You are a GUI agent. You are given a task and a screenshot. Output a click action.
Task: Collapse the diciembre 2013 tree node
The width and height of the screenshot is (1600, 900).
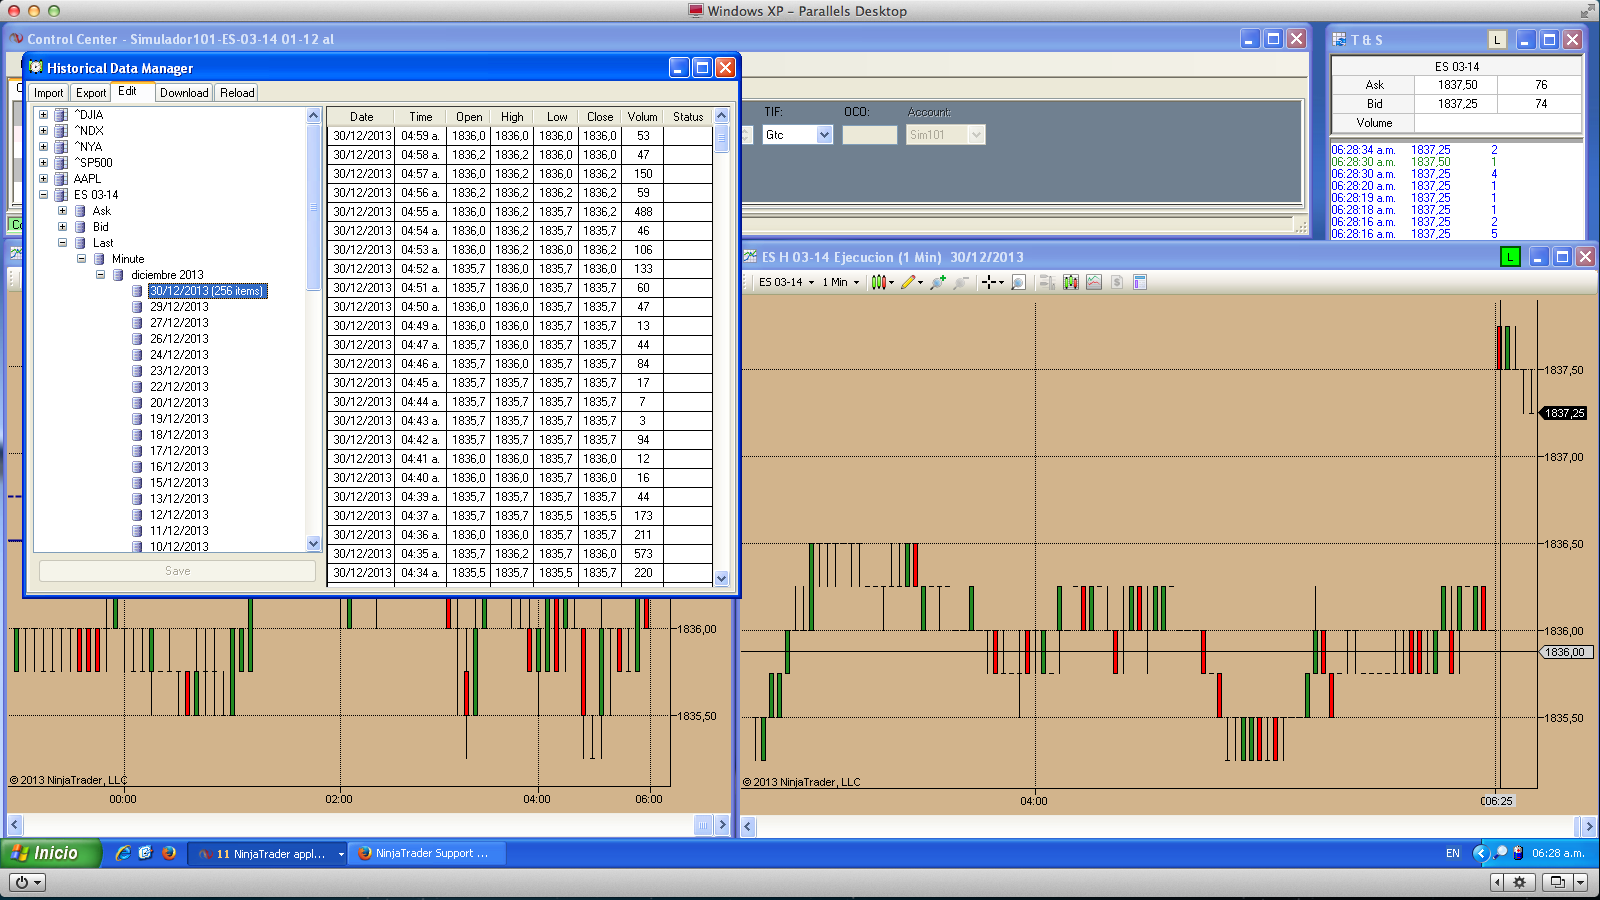point(100,275)
